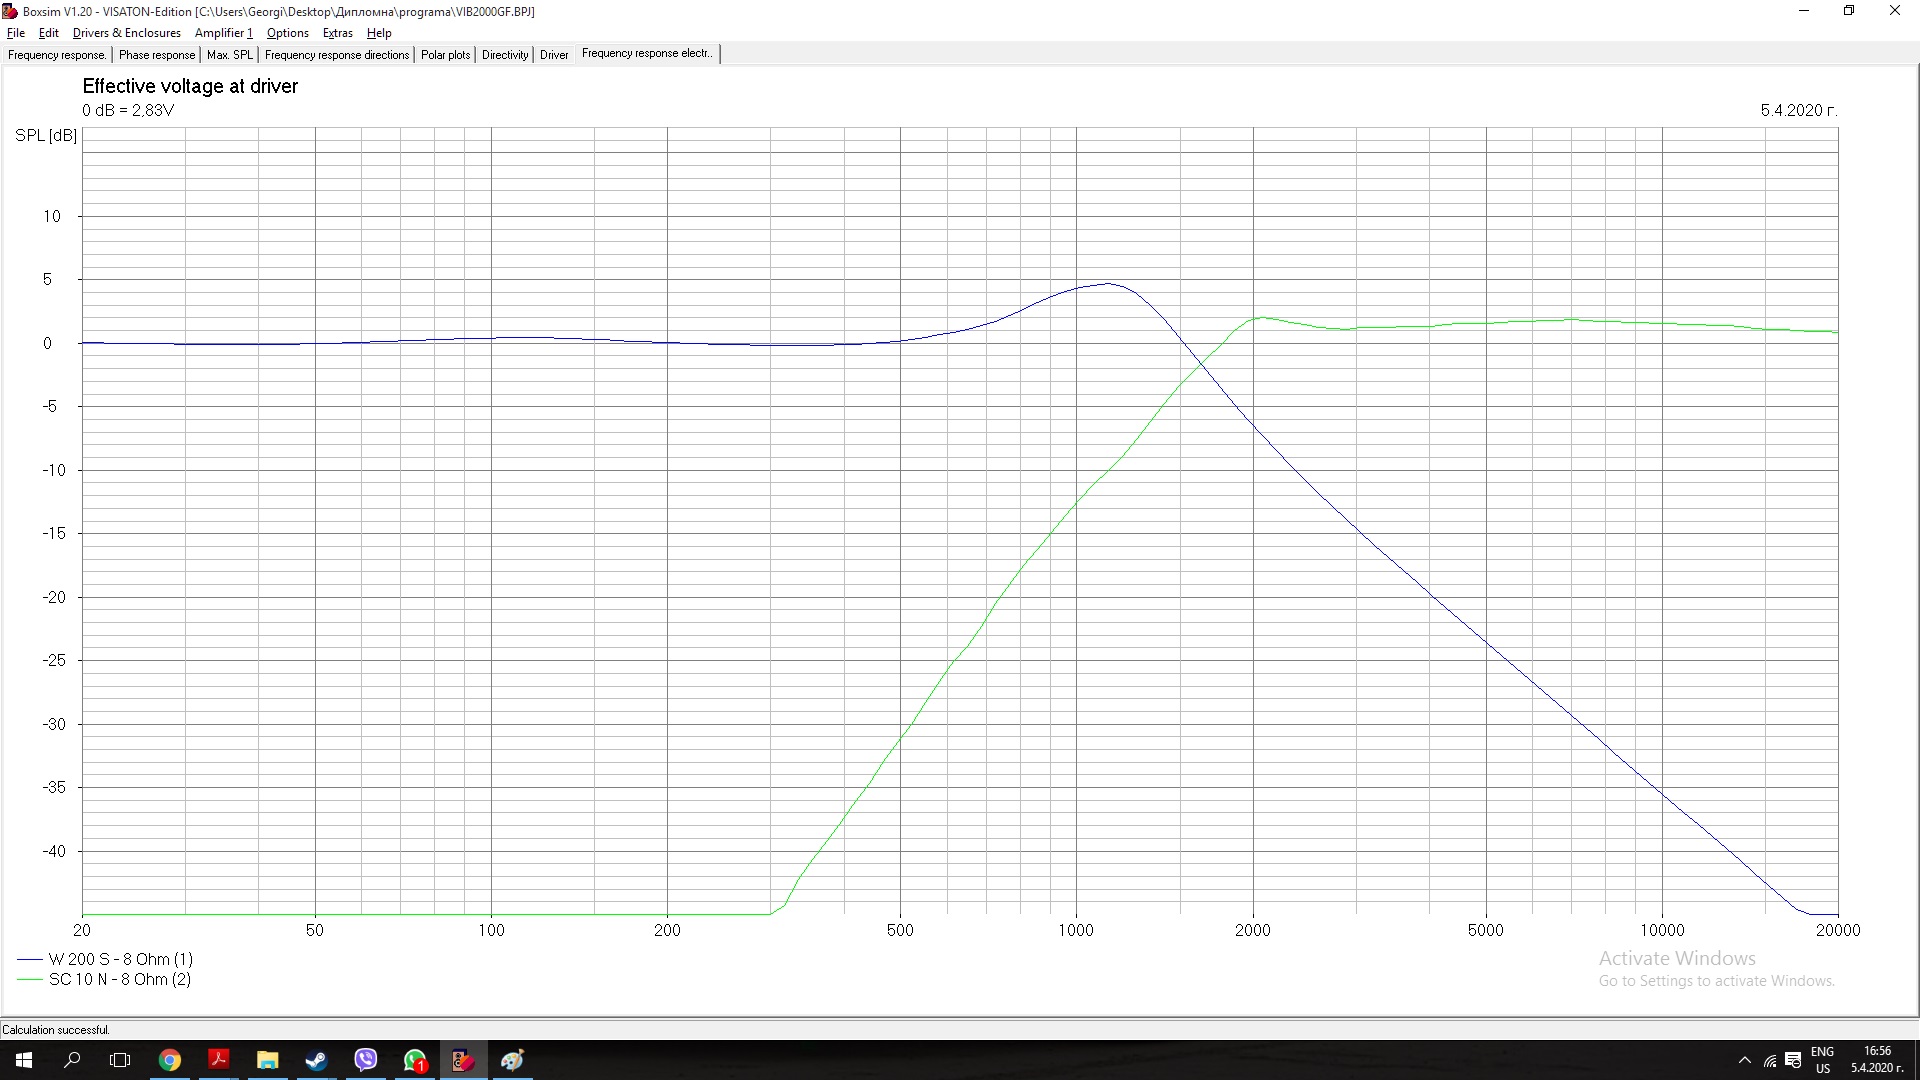Screen dimensions: 1920x1080
Task: Restore down the Boxsim window
Action: [1849, 11]
